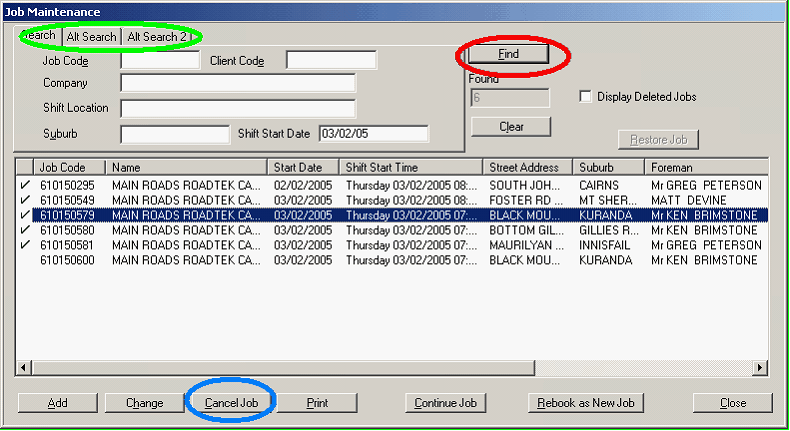Edit the Shift Start Date field
Screen dimensions: 790x431
(373, 133)
